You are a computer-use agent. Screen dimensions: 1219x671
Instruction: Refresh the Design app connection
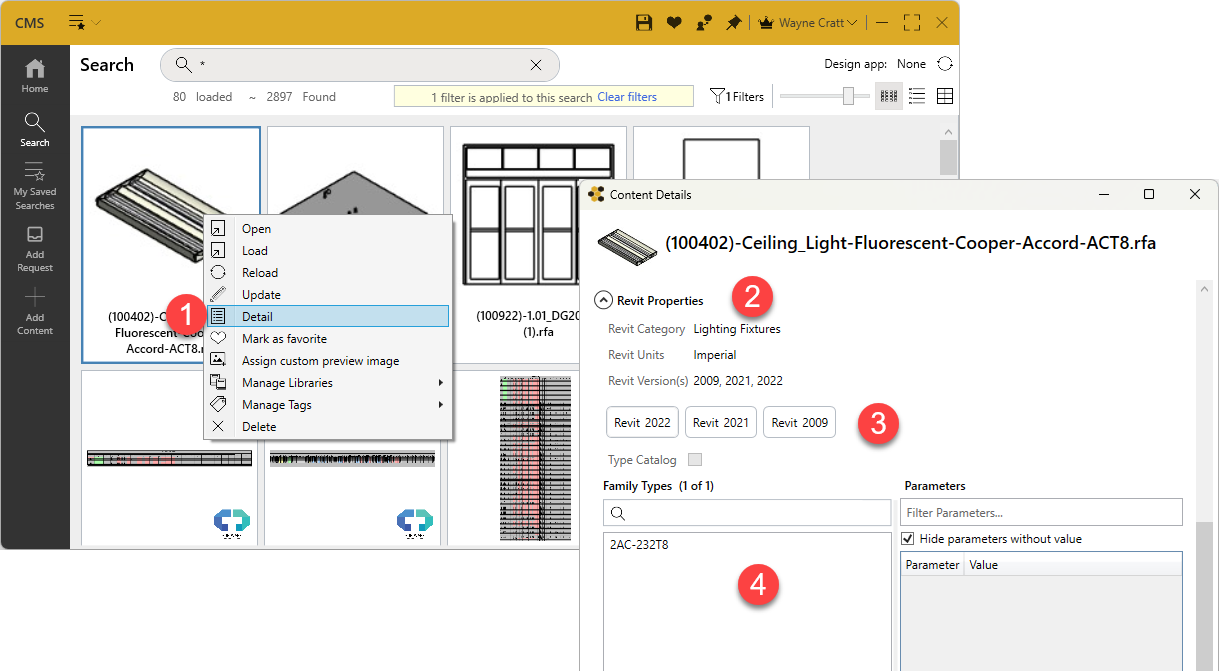coord(945,64)
